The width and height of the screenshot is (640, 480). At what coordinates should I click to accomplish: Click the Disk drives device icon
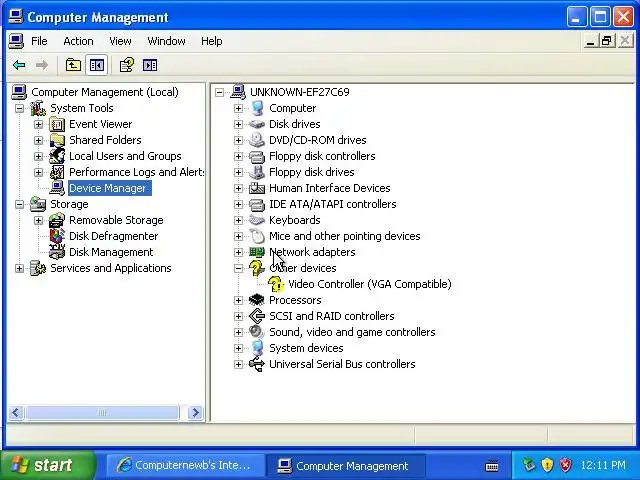tap(257, 124)
